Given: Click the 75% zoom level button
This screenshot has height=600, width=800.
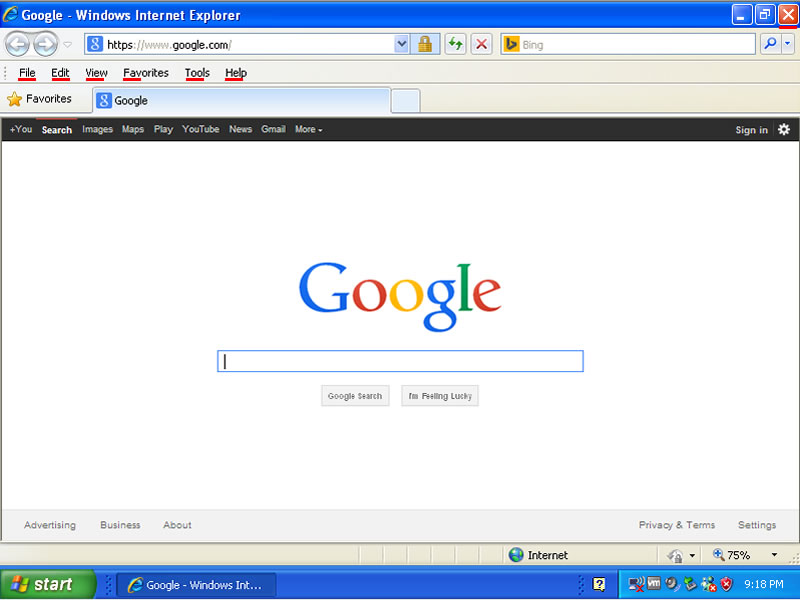Looking at the screenshot, I should click(x=731, y=555).
